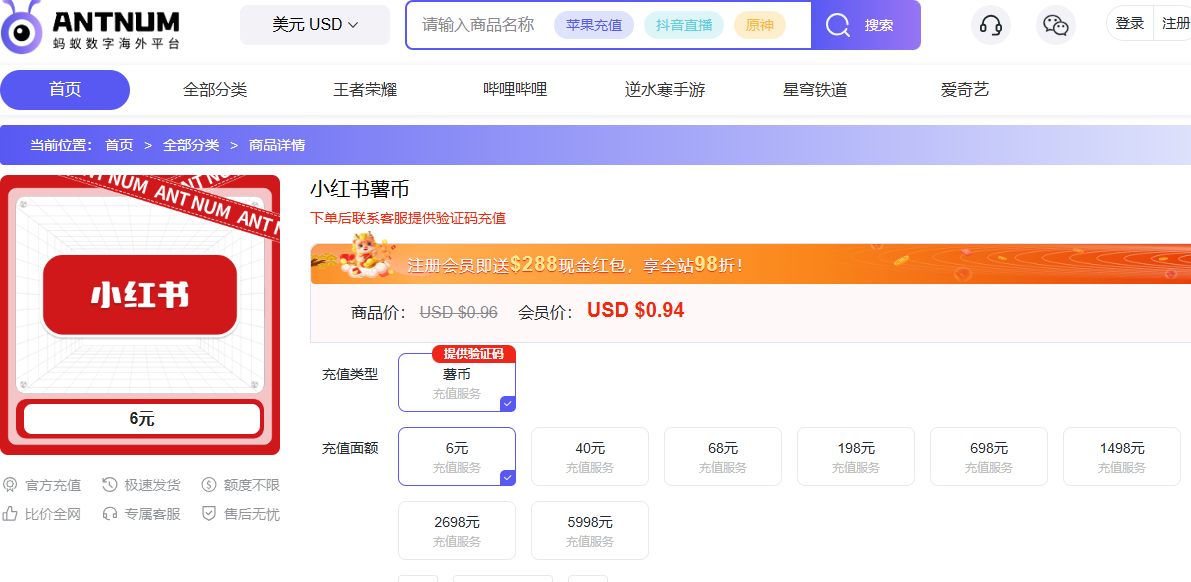Click the 小红书薯币 product title
The width and height of the screenshot is (1191, 582).
360,189
